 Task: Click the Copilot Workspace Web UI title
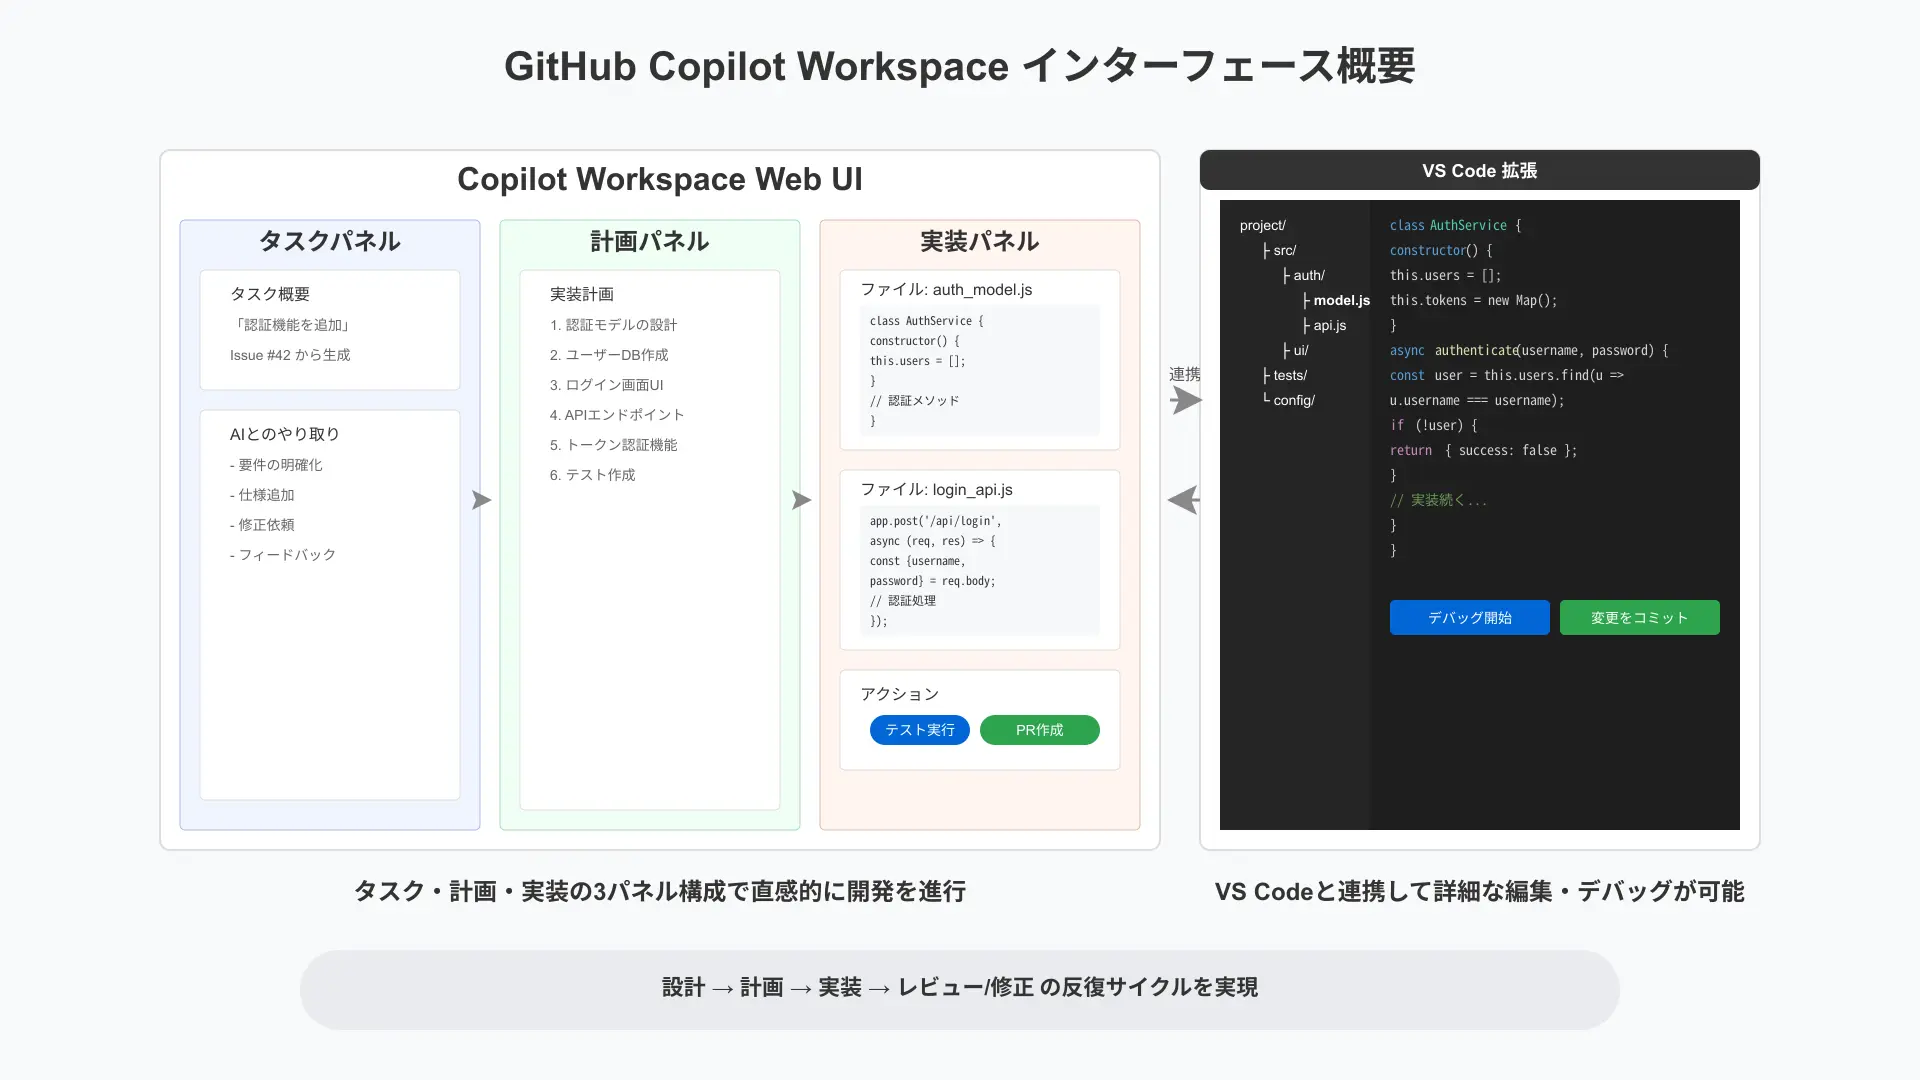660,179
